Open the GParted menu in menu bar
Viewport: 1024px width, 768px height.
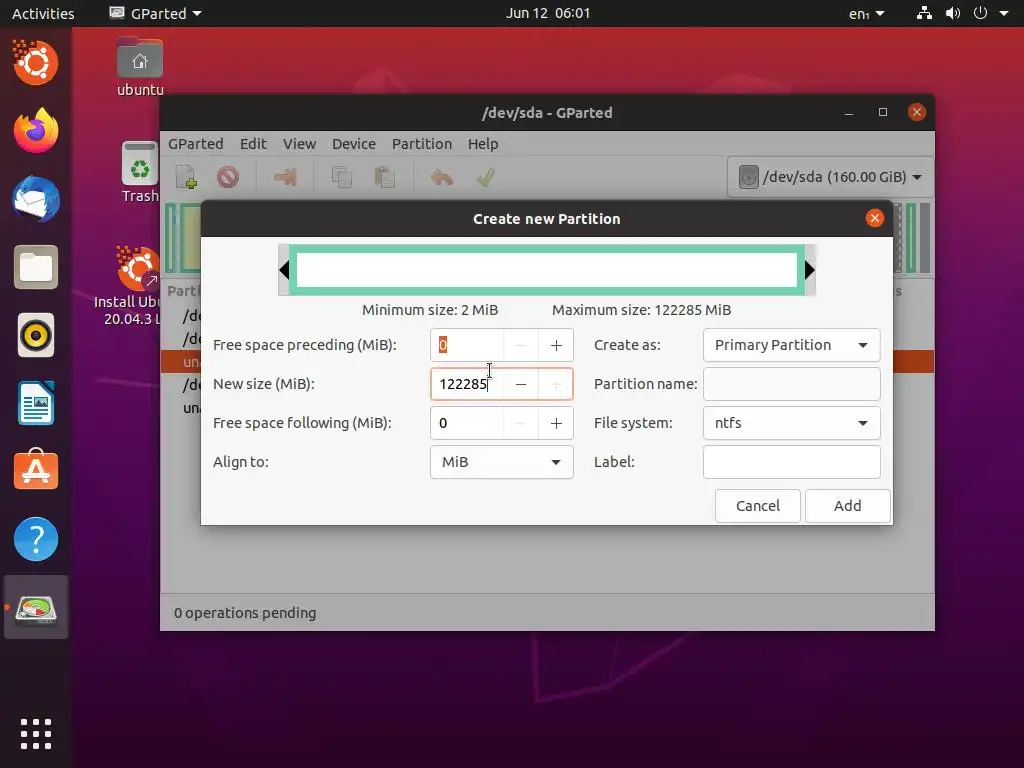tap(195, 144)
